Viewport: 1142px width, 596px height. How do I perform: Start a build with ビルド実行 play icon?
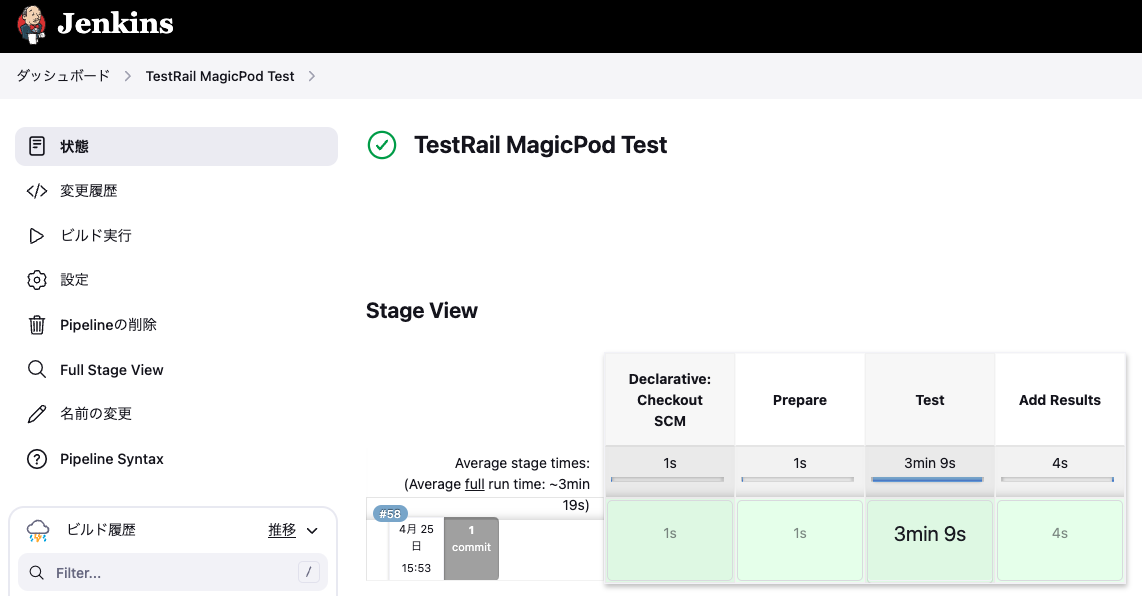pos(36,235)
